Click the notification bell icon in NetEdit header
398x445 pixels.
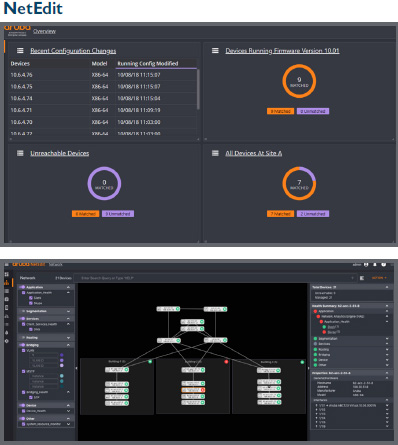375,264
